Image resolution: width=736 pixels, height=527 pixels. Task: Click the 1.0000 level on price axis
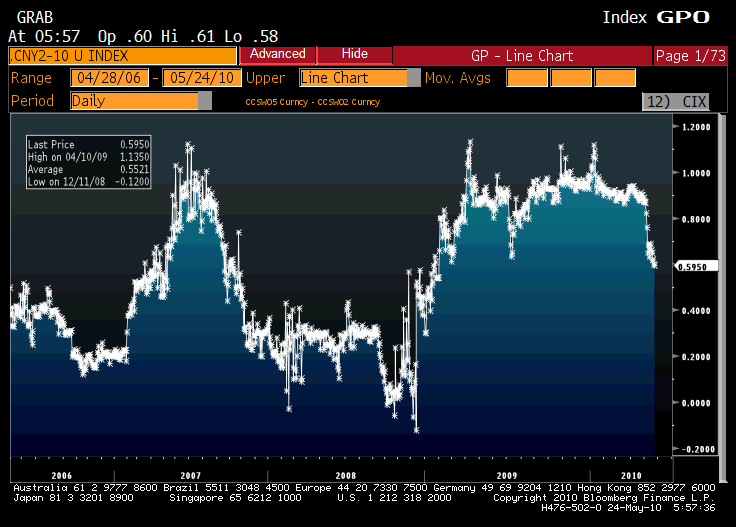coord(692,173)
